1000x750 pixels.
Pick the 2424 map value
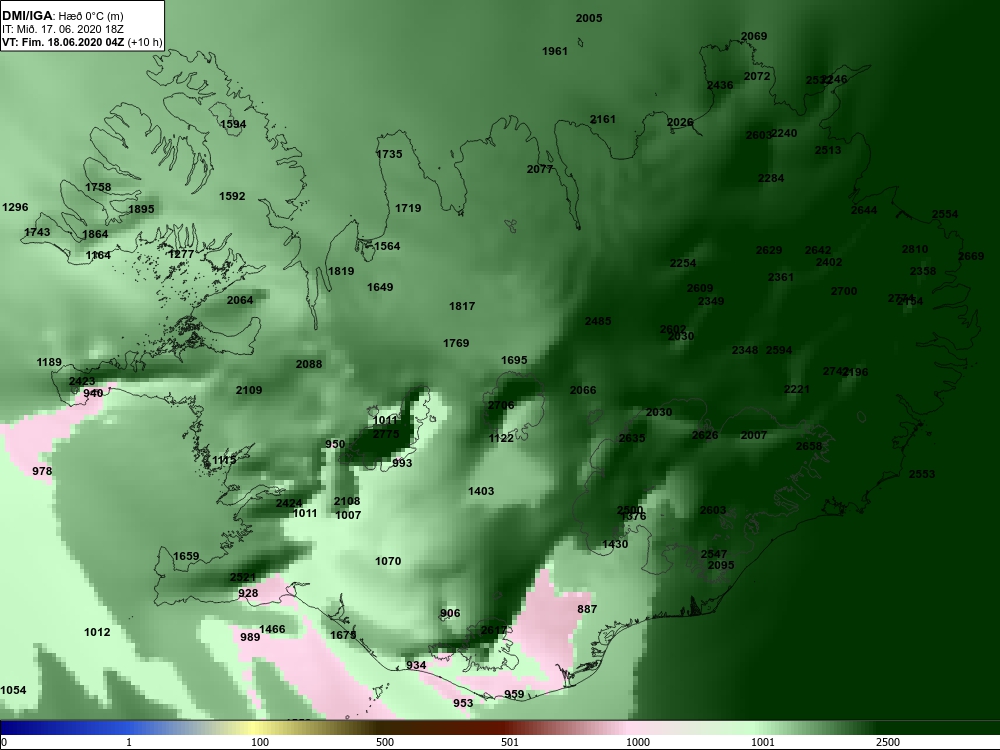288,504
